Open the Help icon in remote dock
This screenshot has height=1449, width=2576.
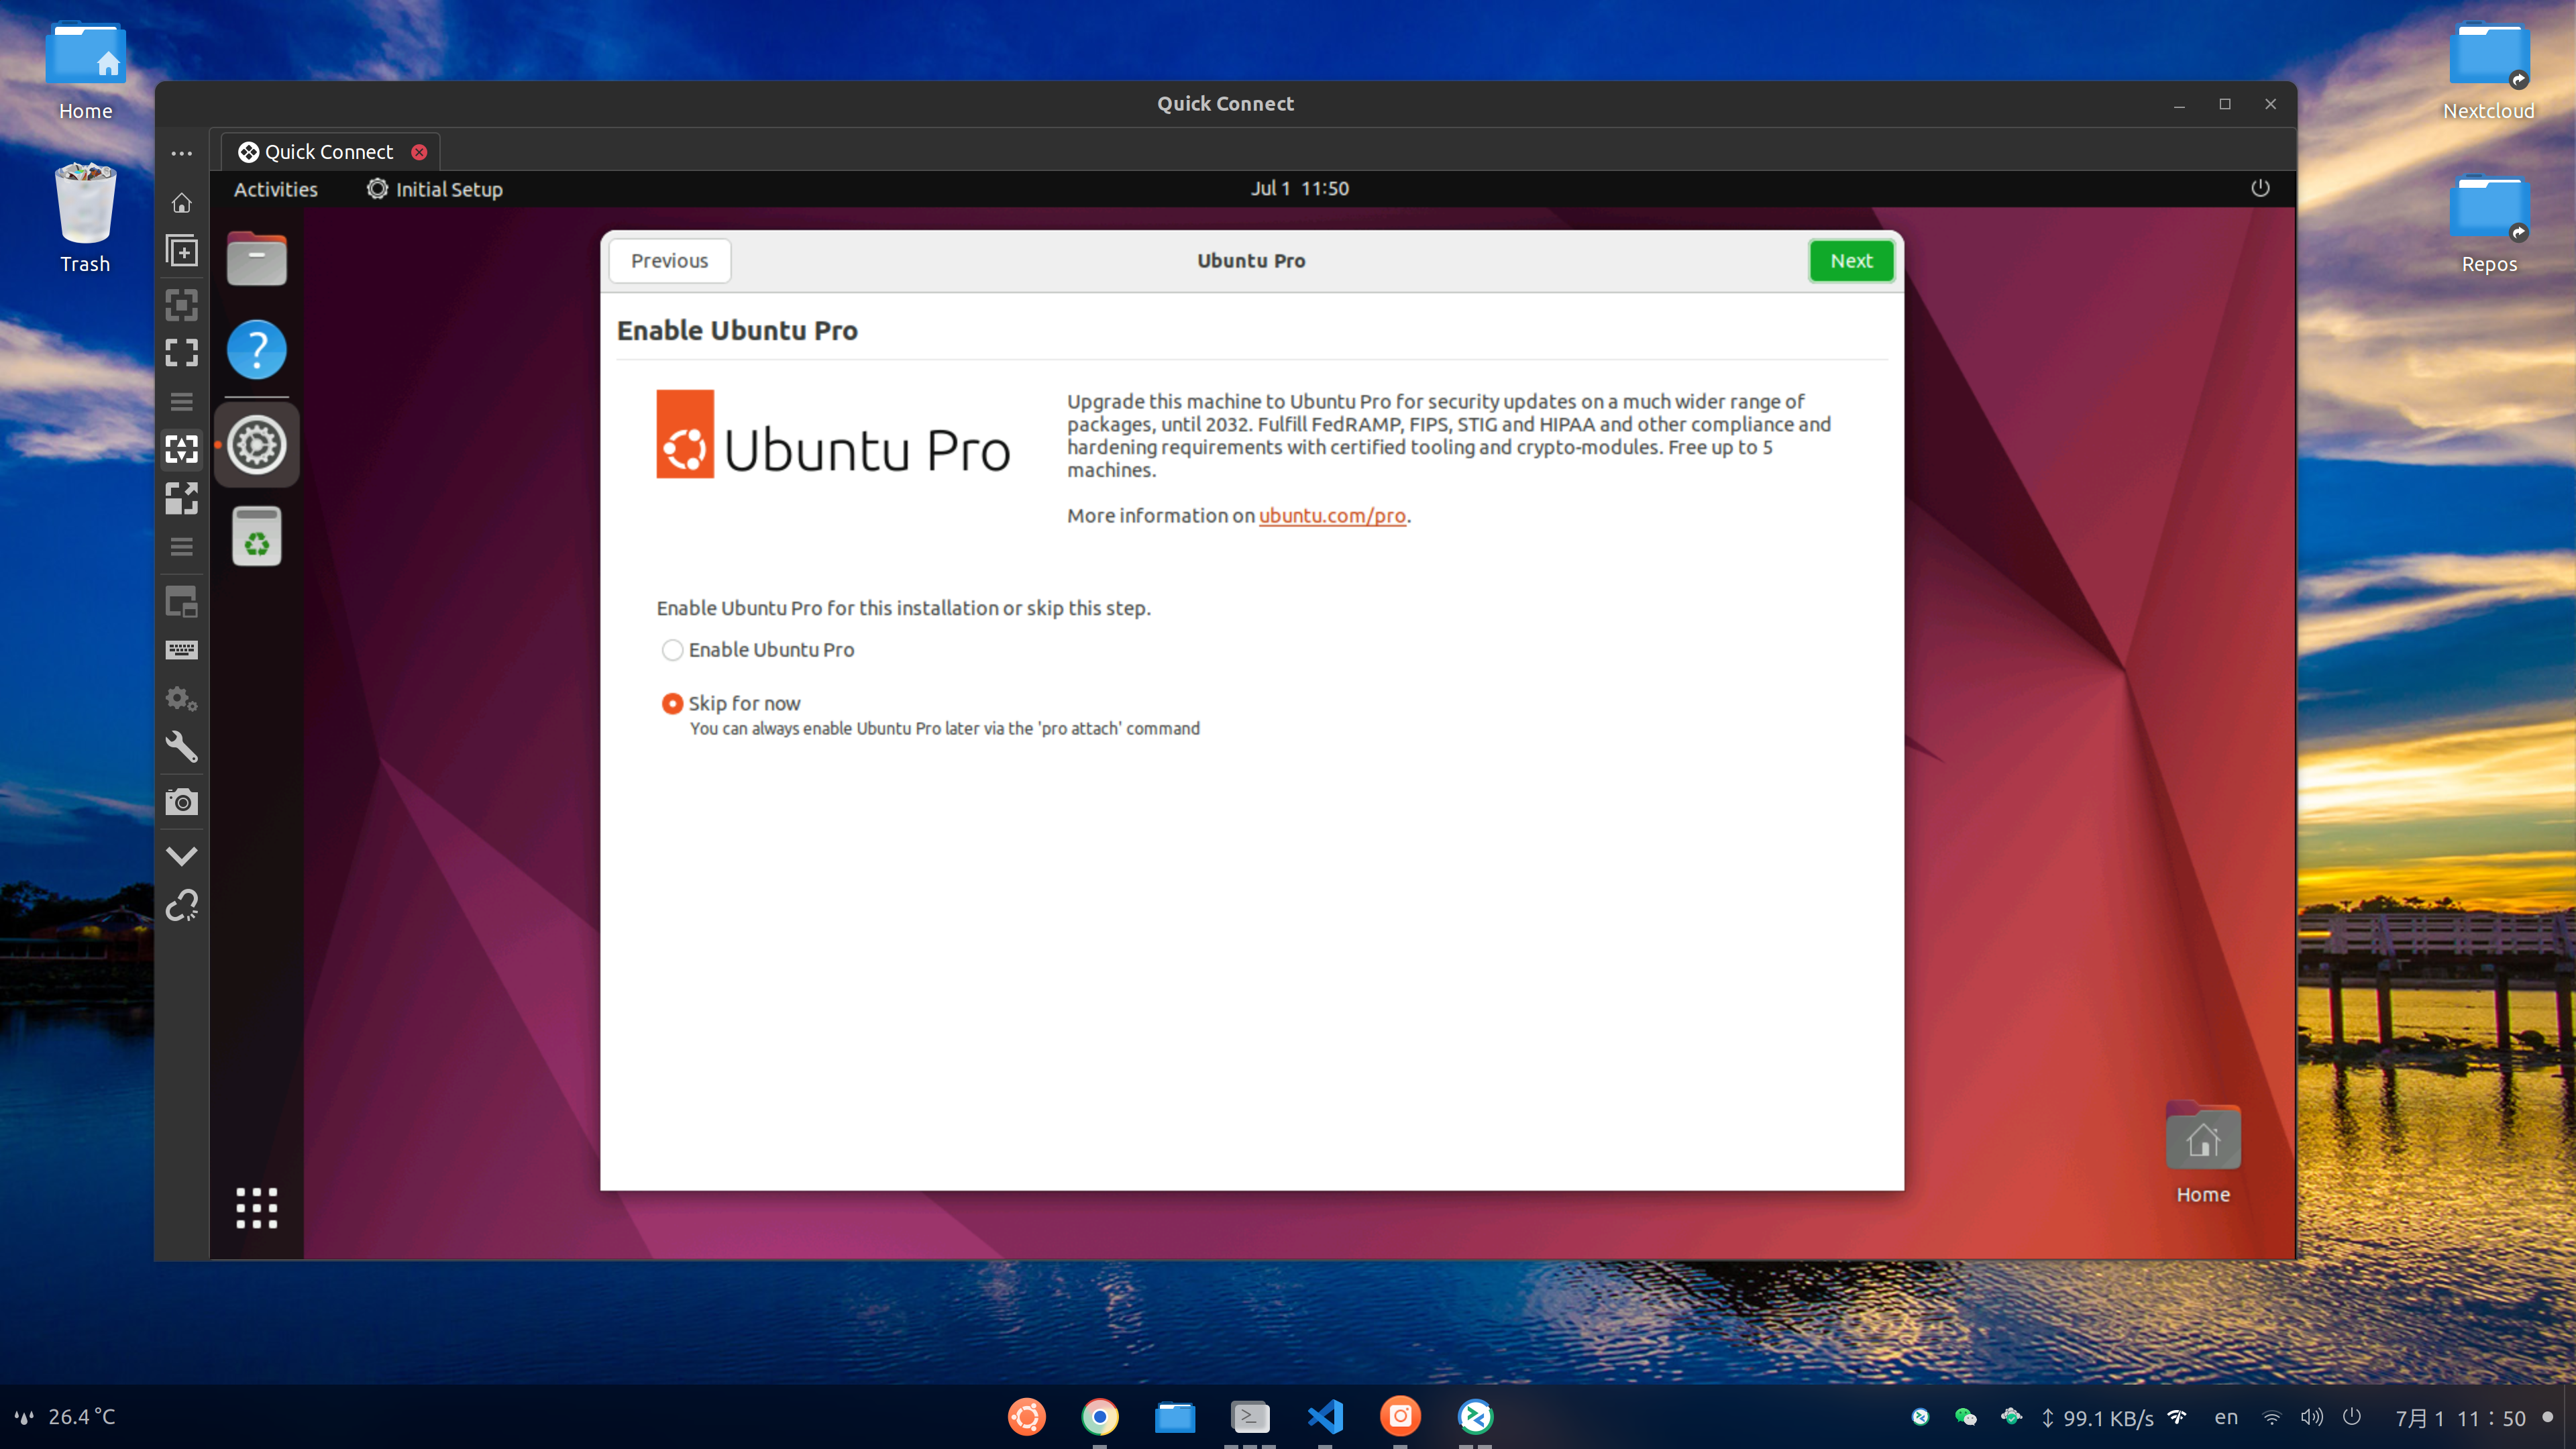(256, 350)
